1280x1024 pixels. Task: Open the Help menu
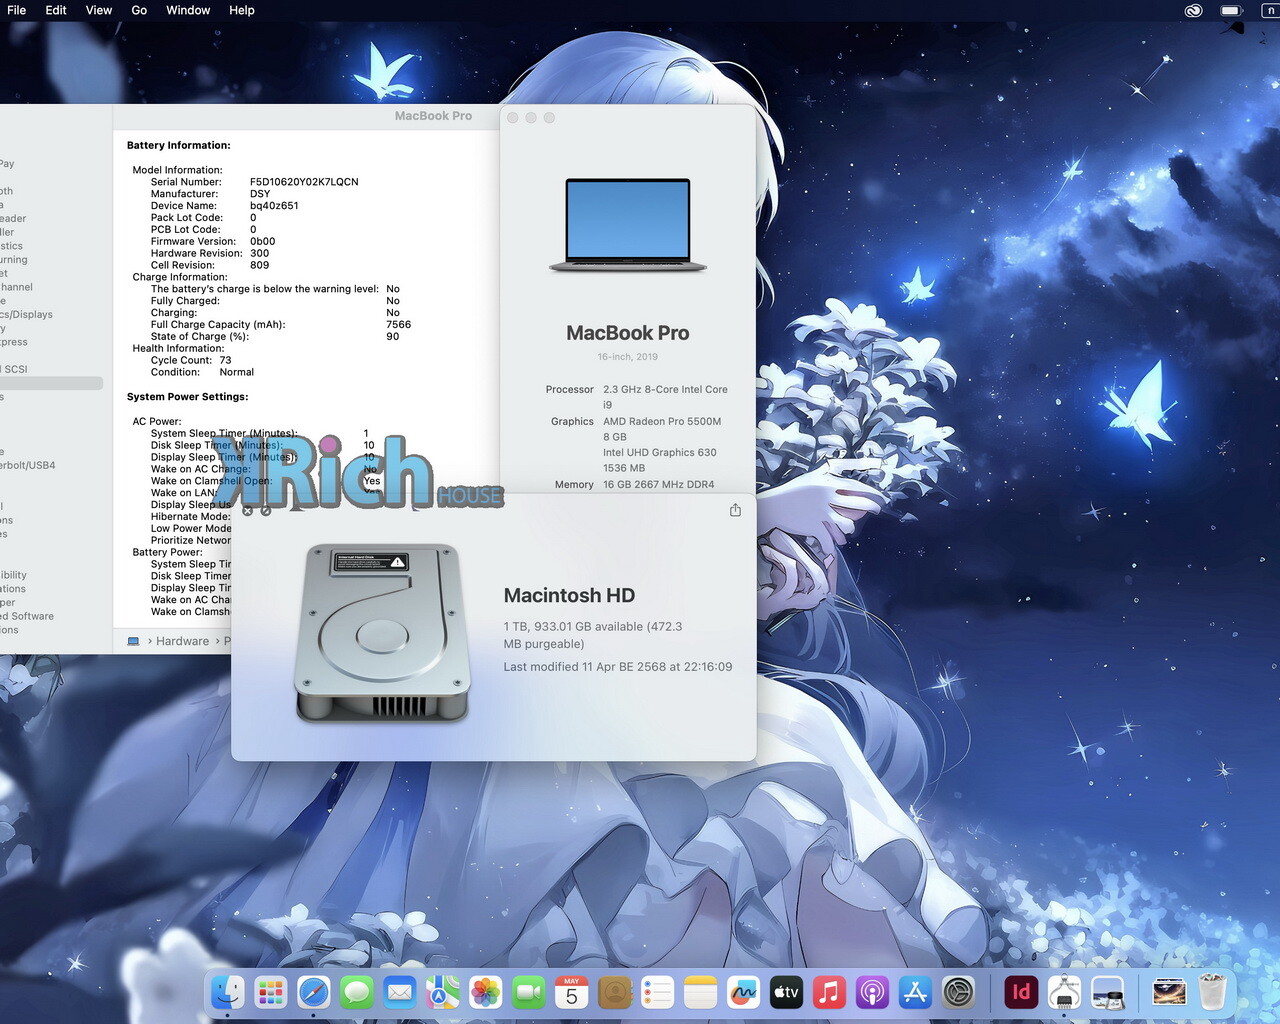point(242,10)
